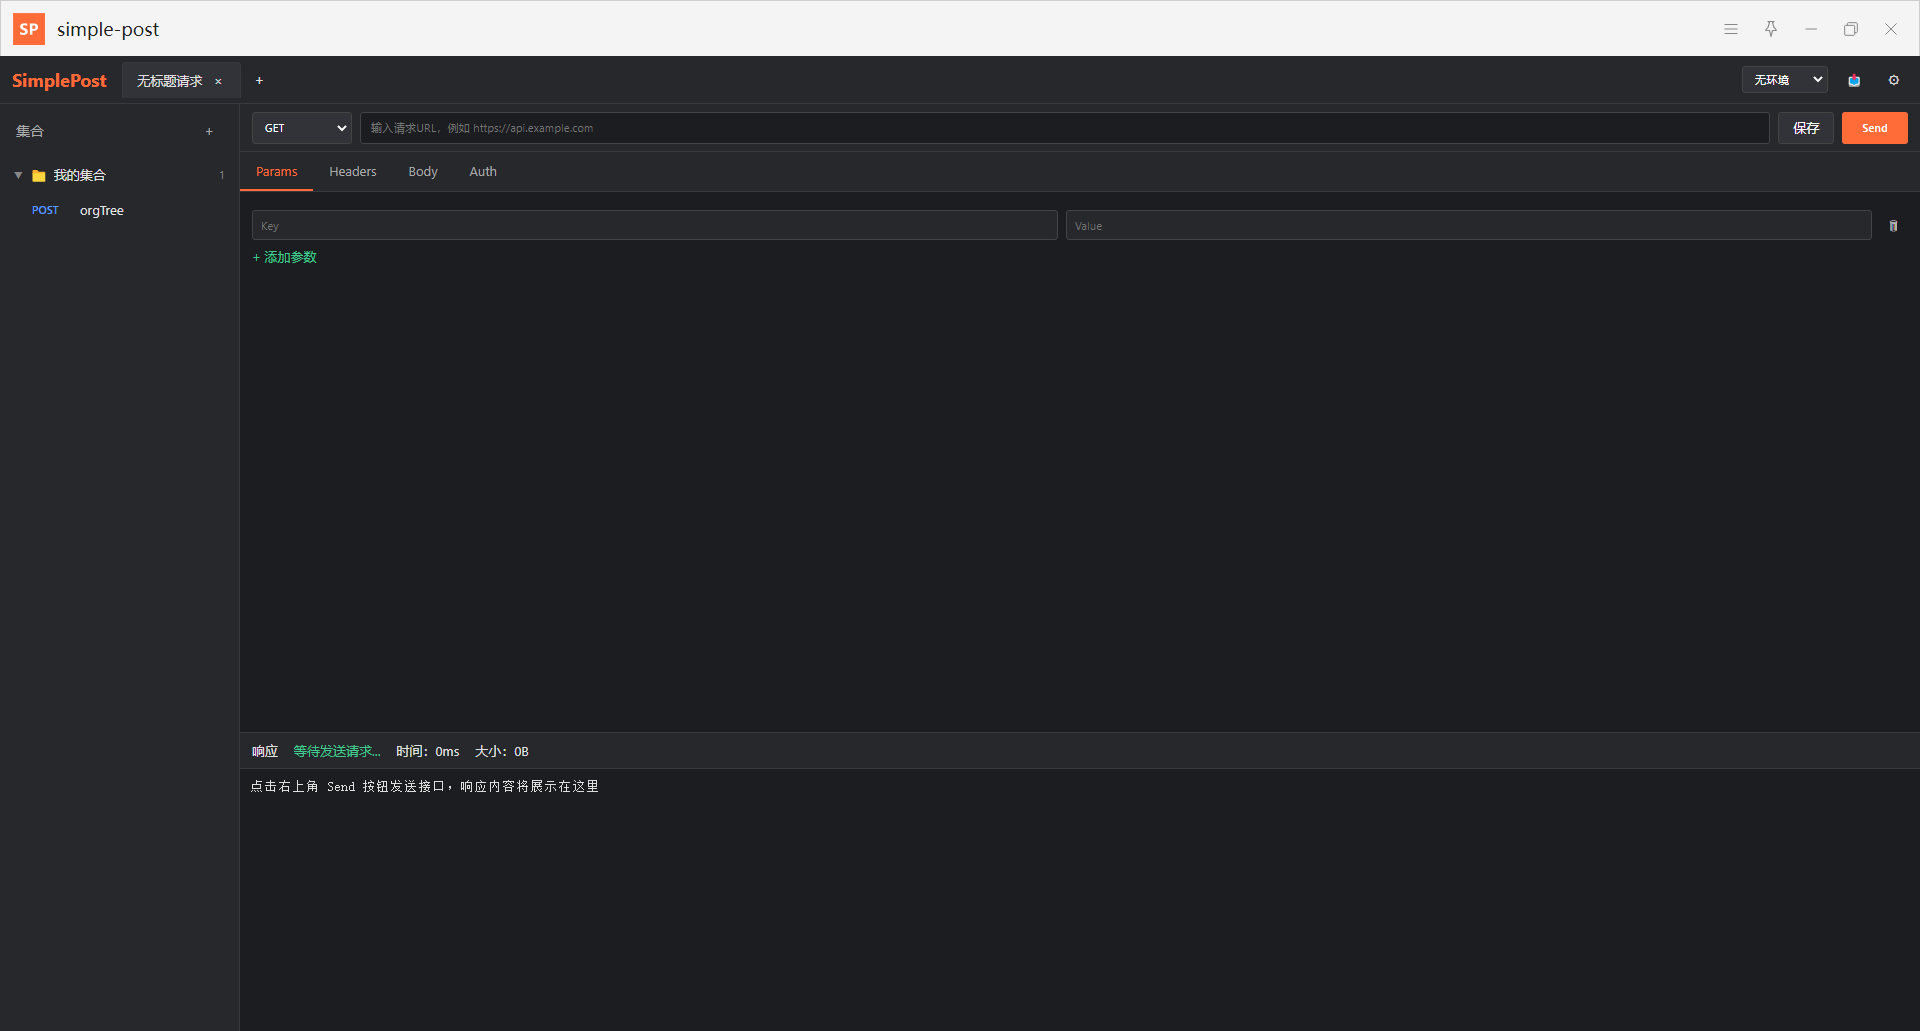Image resolution: width=1920 pixels, height=1031 pixels.
Task: Click the SimplePost brand title
Action: (59, 81)
